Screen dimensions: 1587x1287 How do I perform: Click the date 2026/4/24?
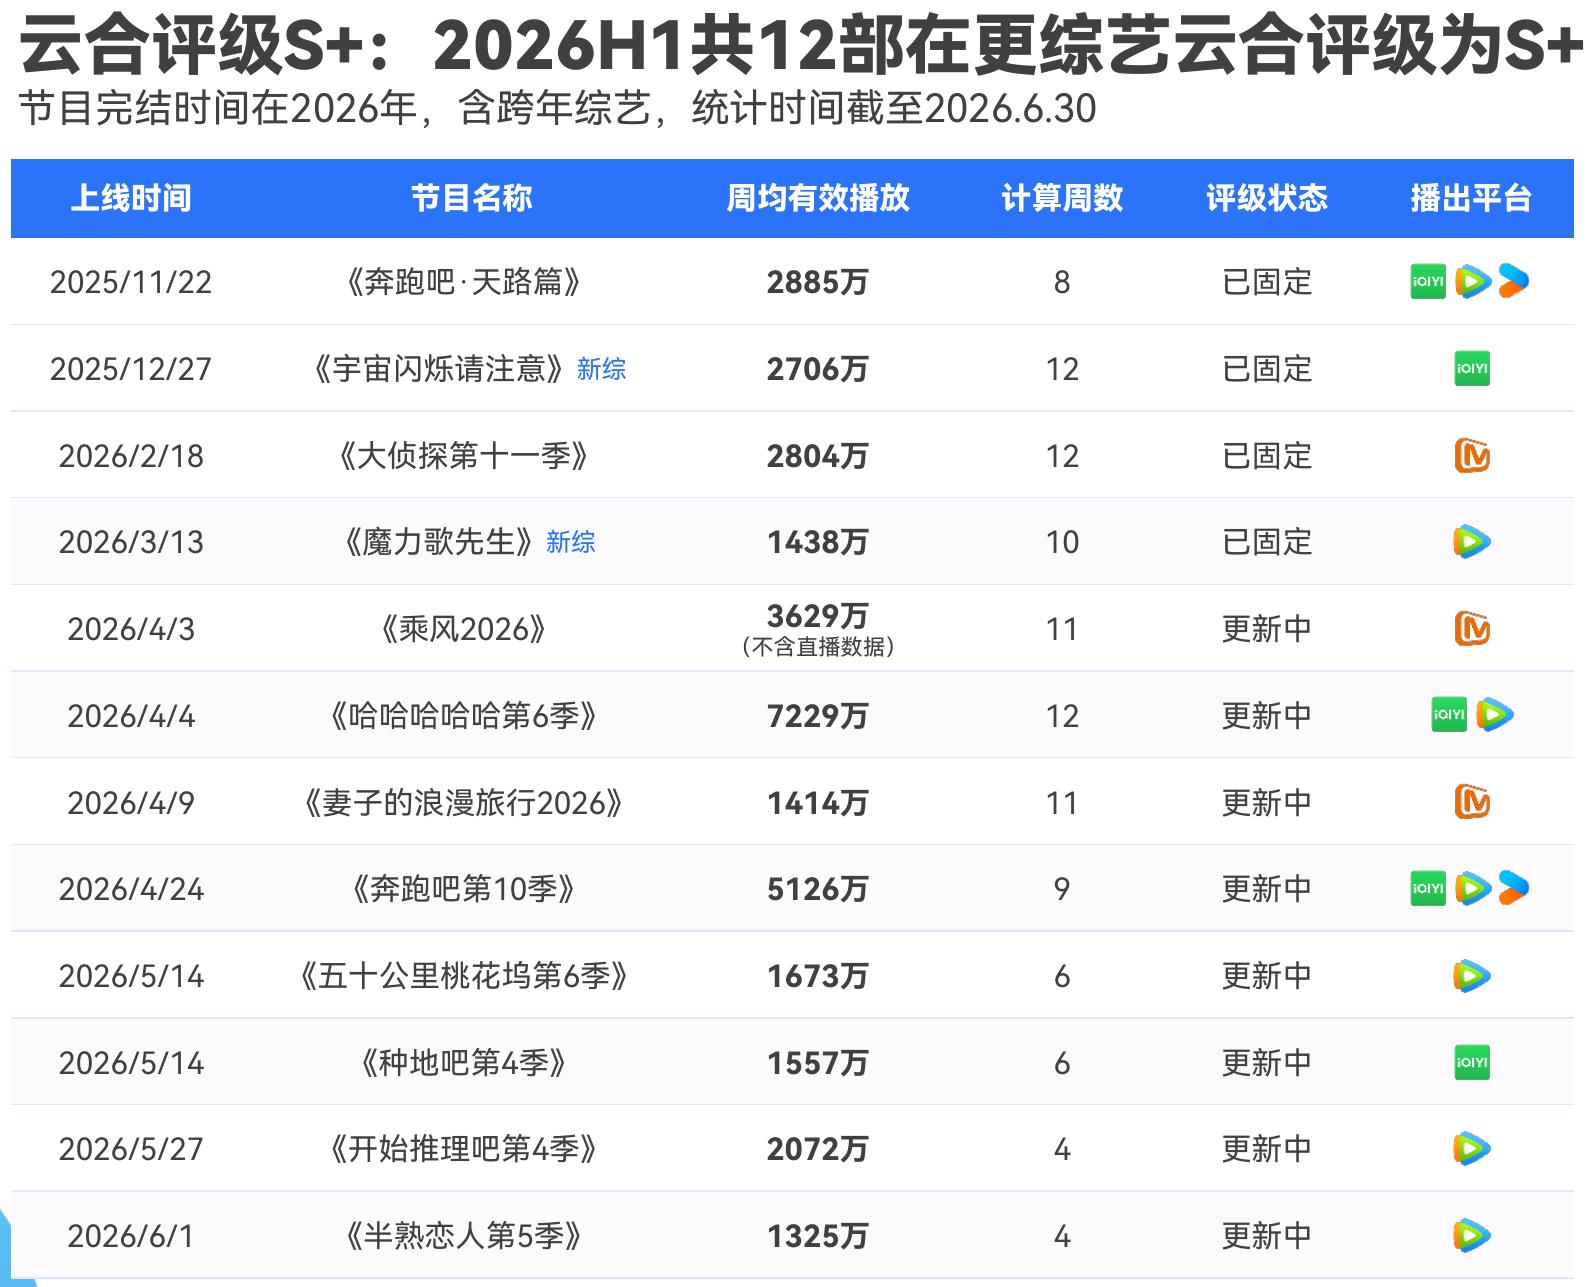click(x=131, y=889)
